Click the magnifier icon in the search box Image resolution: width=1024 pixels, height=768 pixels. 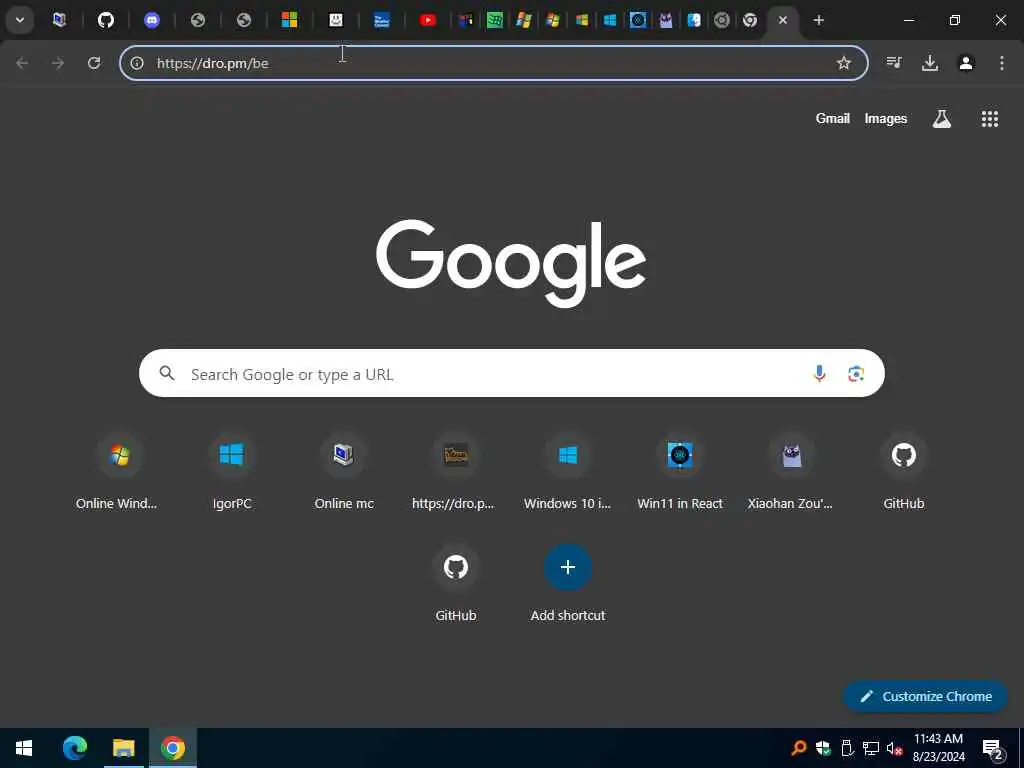point(167,373)
